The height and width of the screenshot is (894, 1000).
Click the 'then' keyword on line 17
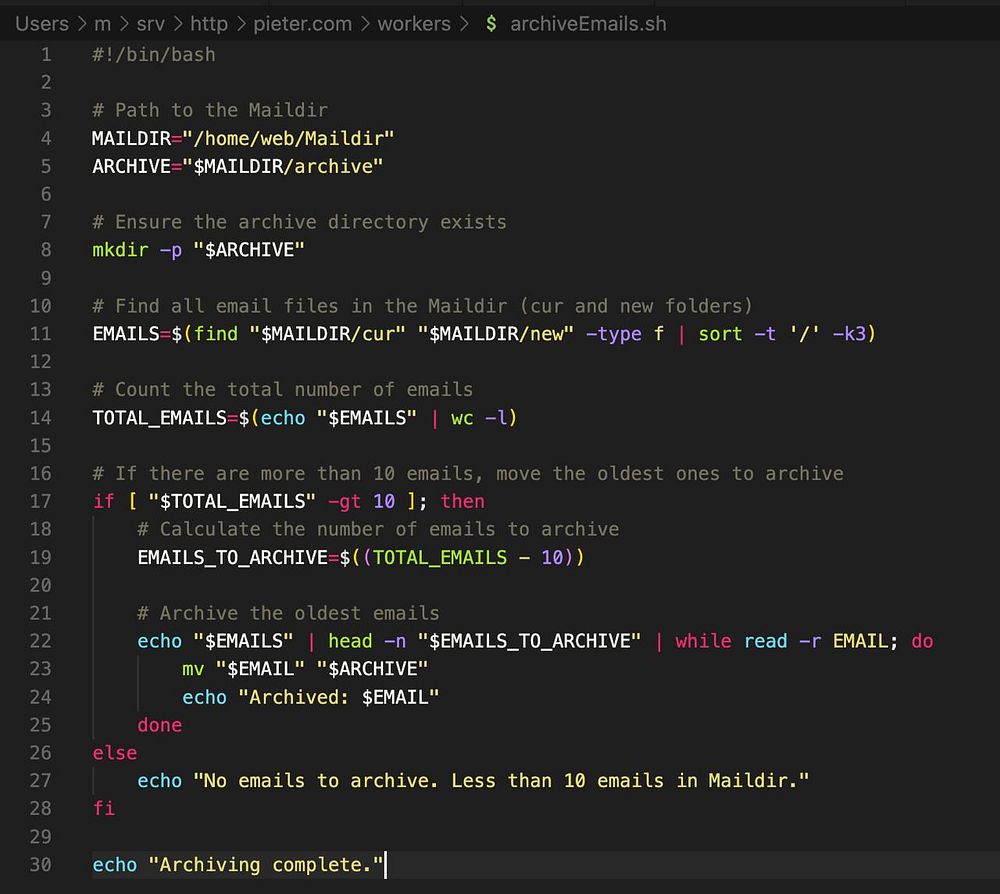[x=462, y=502]
